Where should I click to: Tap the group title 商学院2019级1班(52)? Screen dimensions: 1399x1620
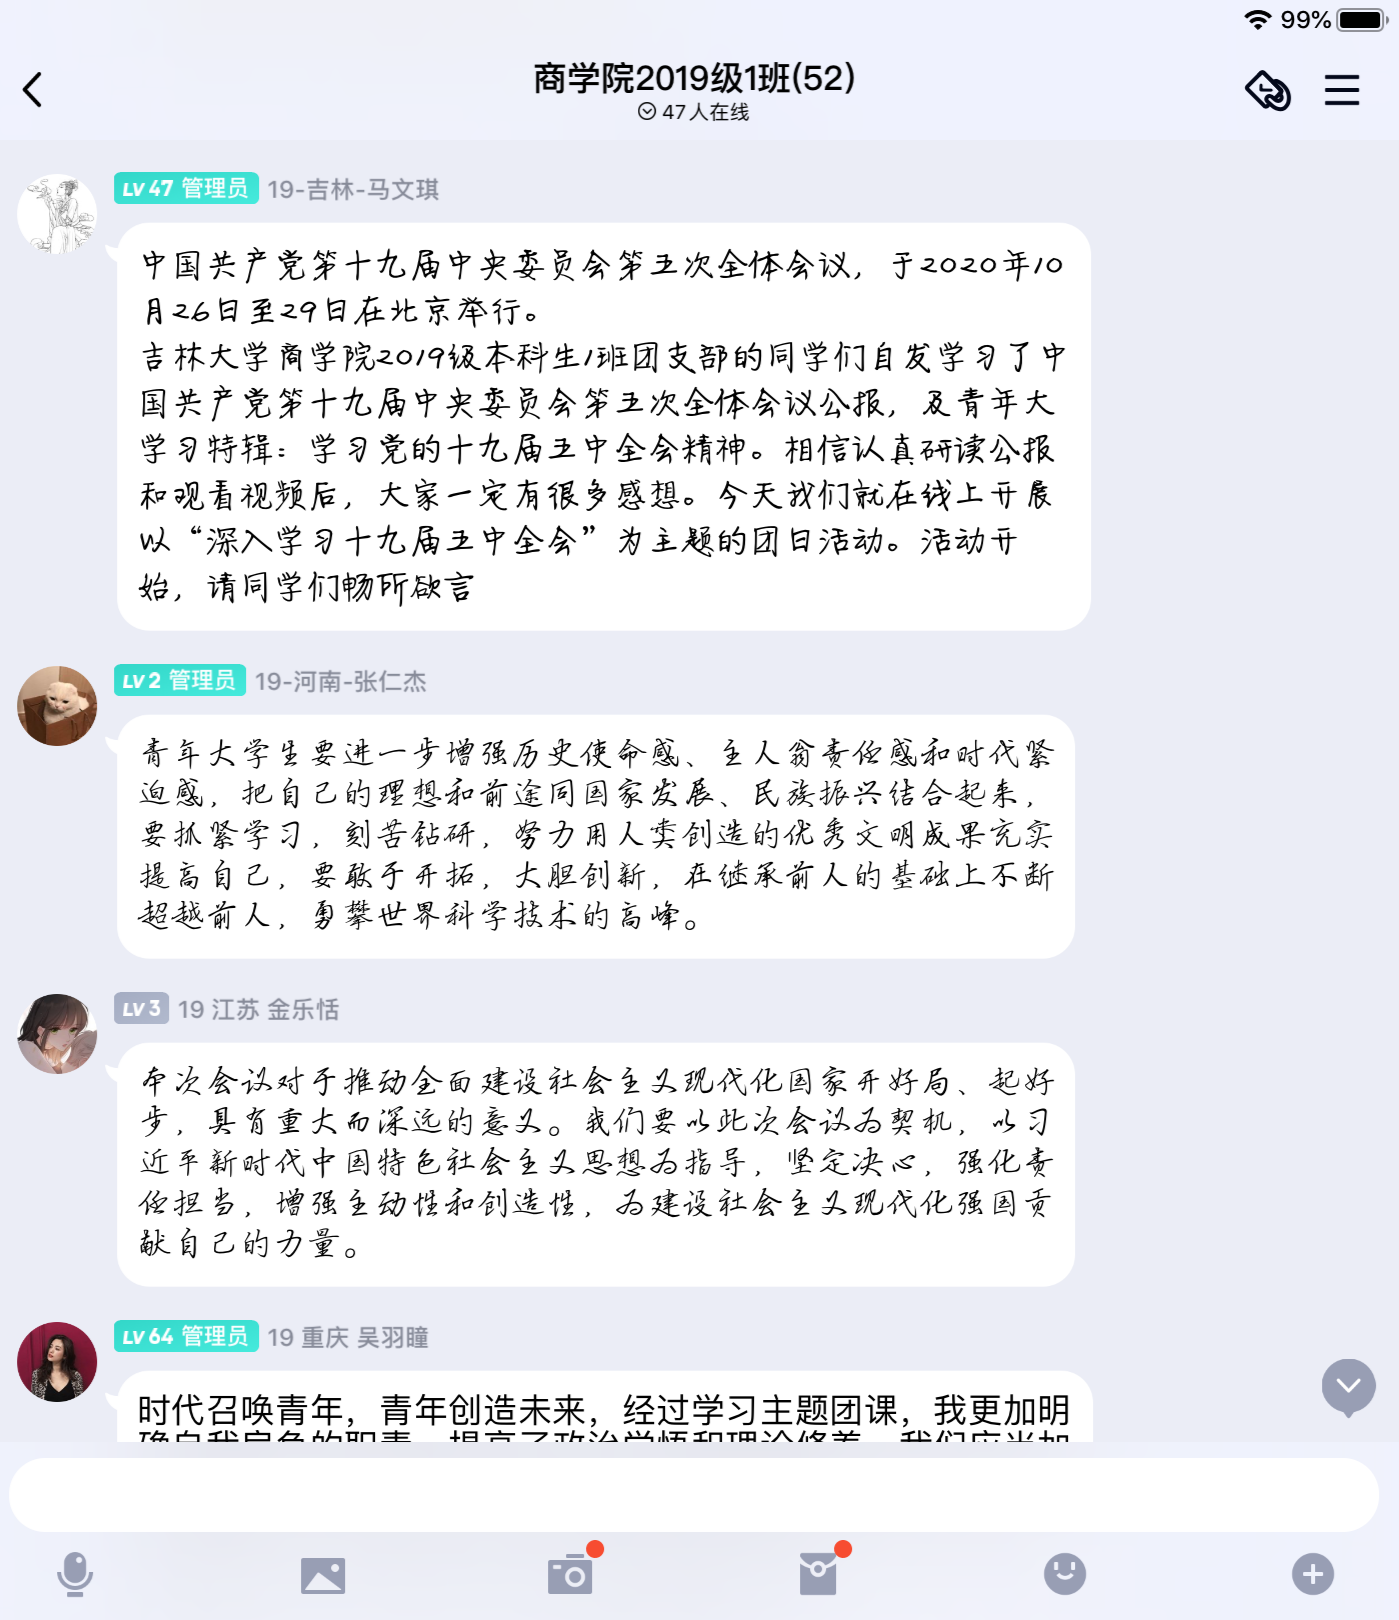tap(694, 78)
